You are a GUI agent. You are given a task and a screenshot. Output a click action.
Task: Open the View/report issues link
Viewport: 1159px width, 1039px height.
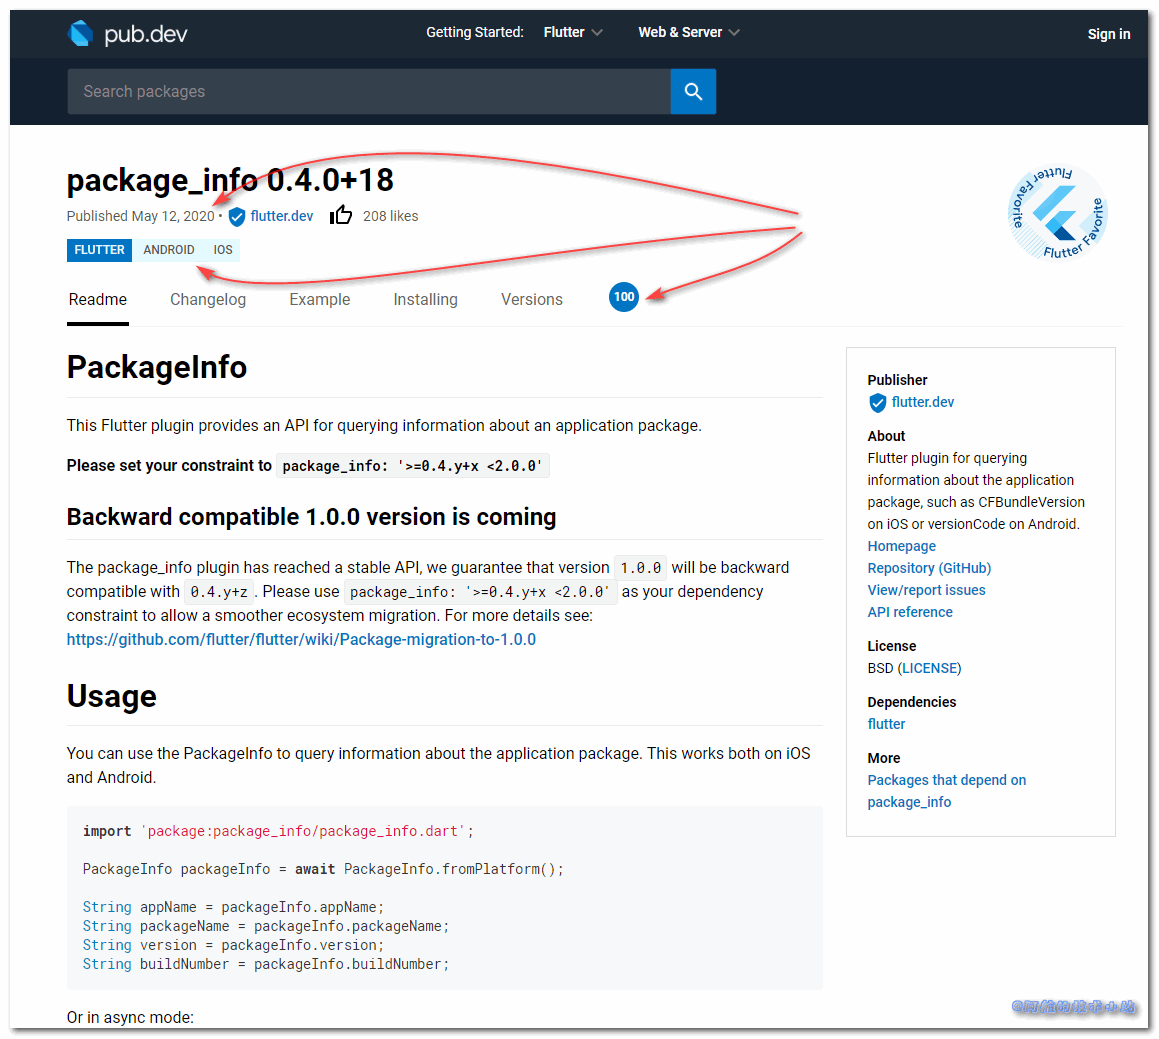coord(926,590)
